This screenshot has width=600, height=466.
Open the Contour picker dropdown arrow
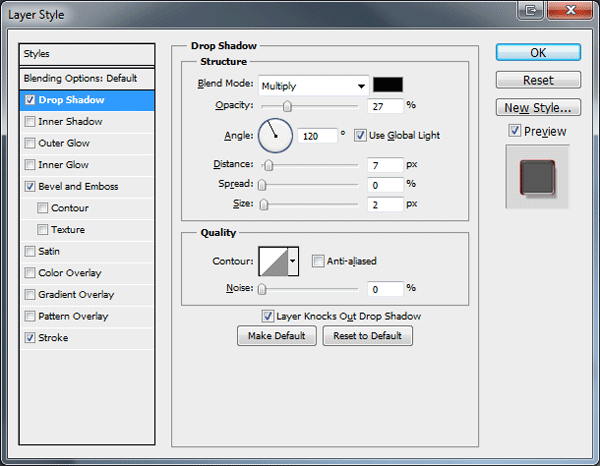point(293,261)
